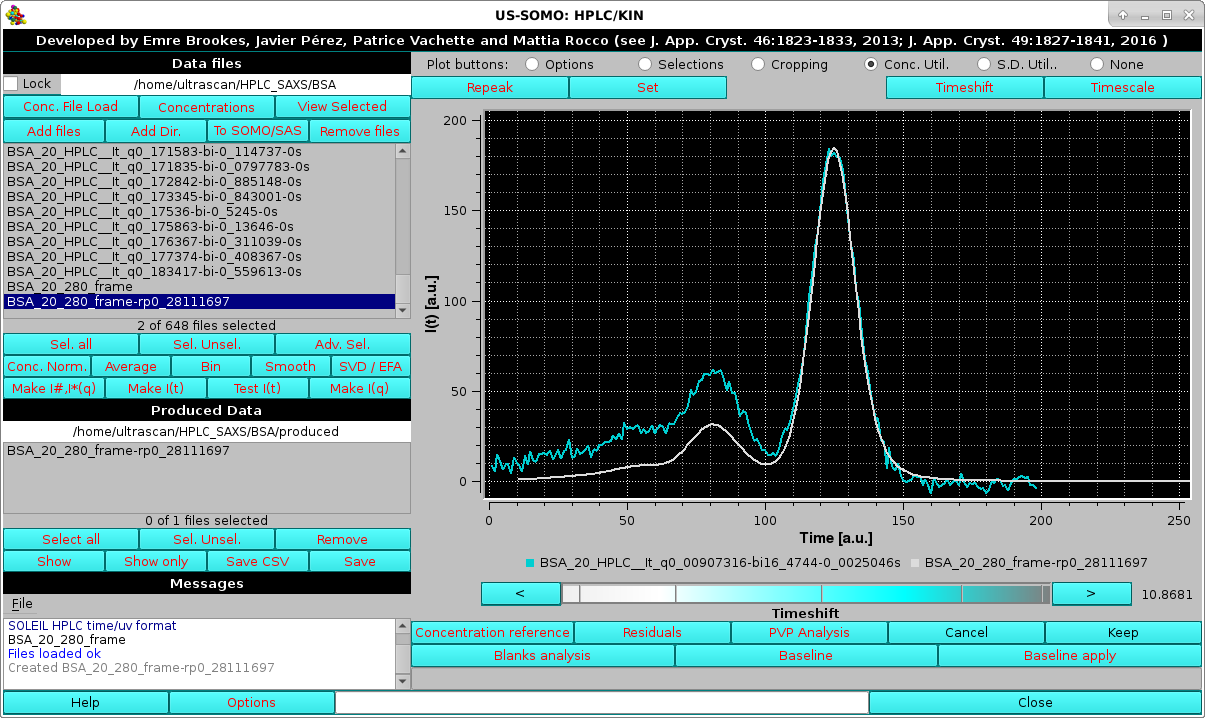This screenshot has height=718, width=1205.
Task: Click View Selected to plot chosen files
Action: point(342,106)
